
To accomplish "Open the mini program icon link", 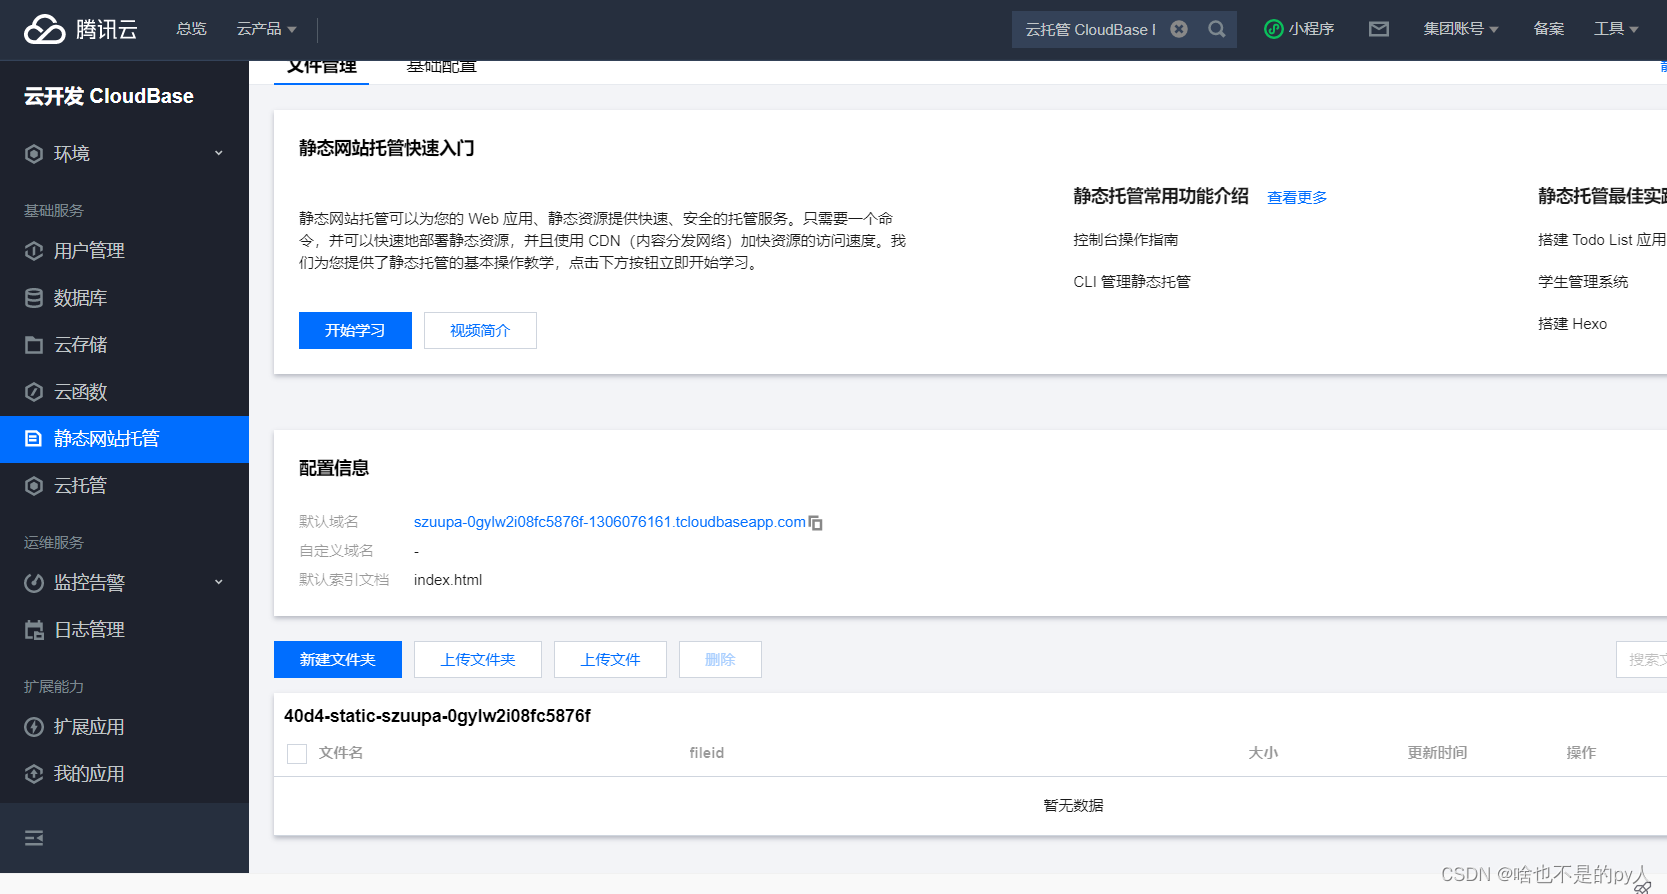I will click(1273, 29).
